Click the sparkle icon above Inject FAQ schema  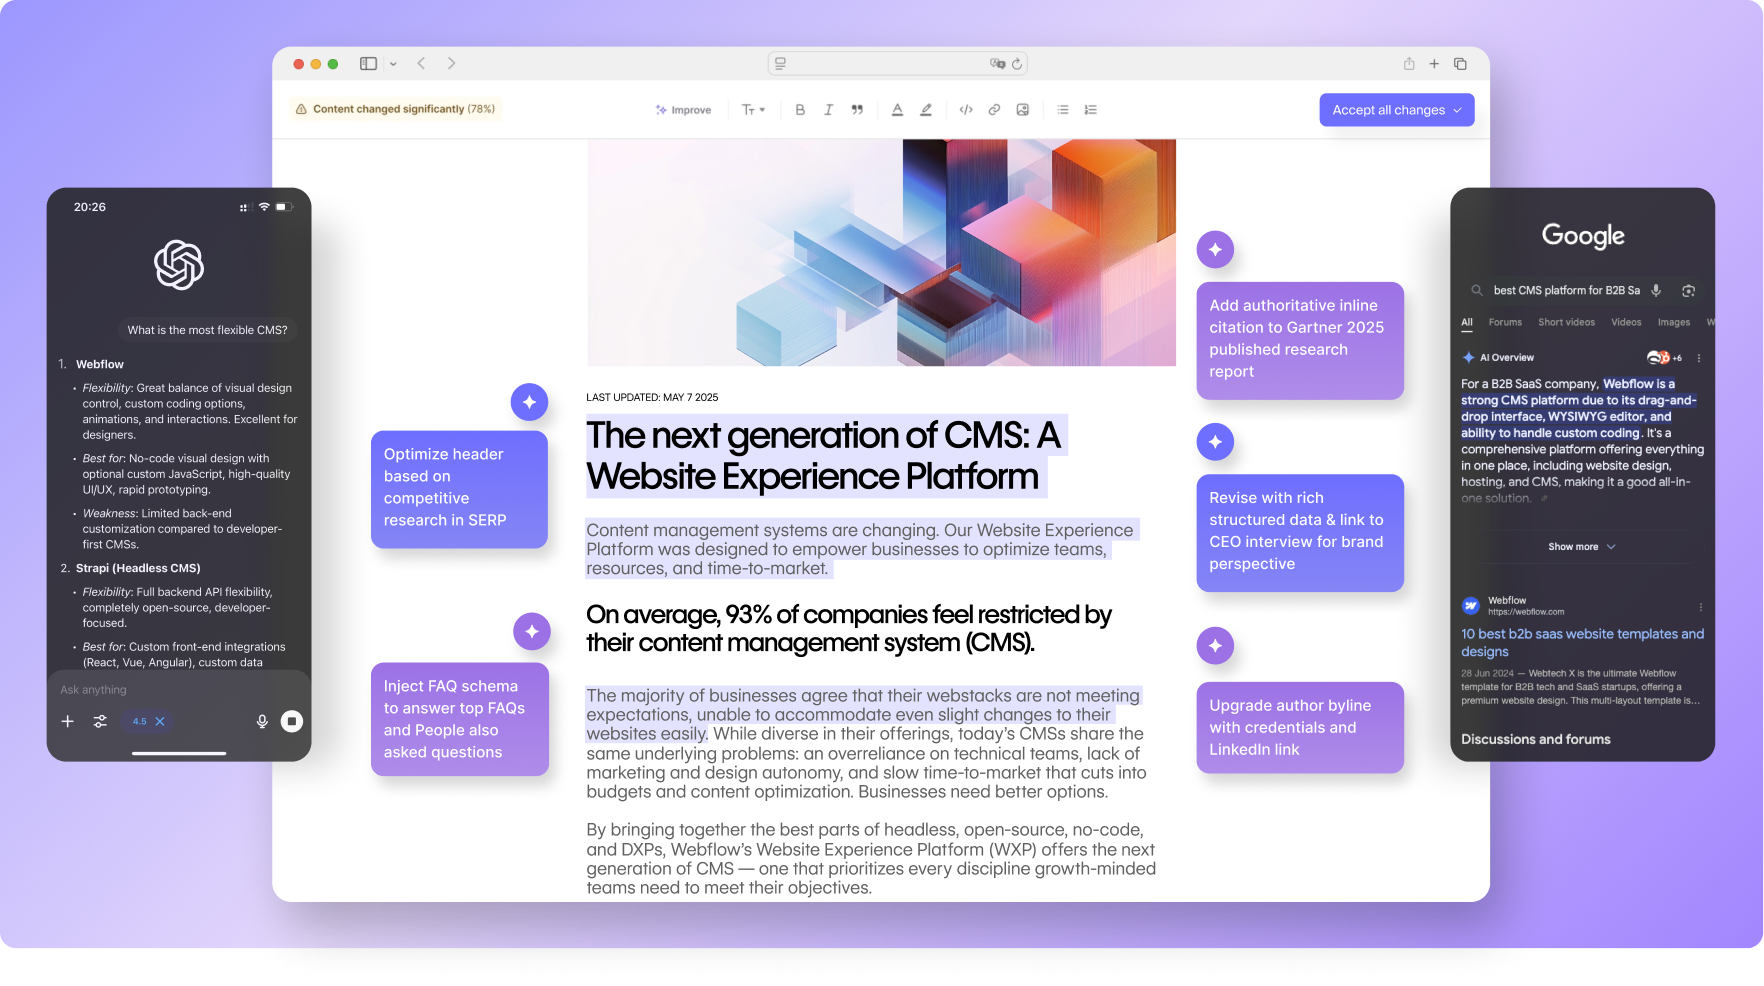coord(531,631)
